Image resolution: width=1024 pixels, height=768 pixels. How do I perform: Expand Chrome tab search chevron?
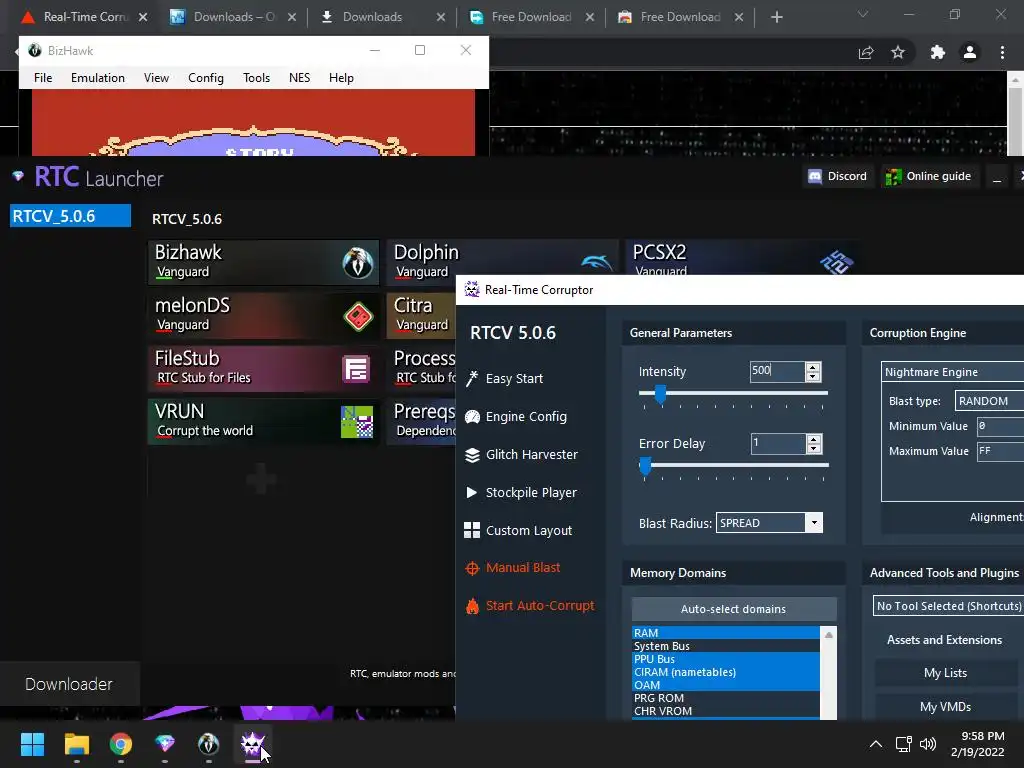pos(863,14)
